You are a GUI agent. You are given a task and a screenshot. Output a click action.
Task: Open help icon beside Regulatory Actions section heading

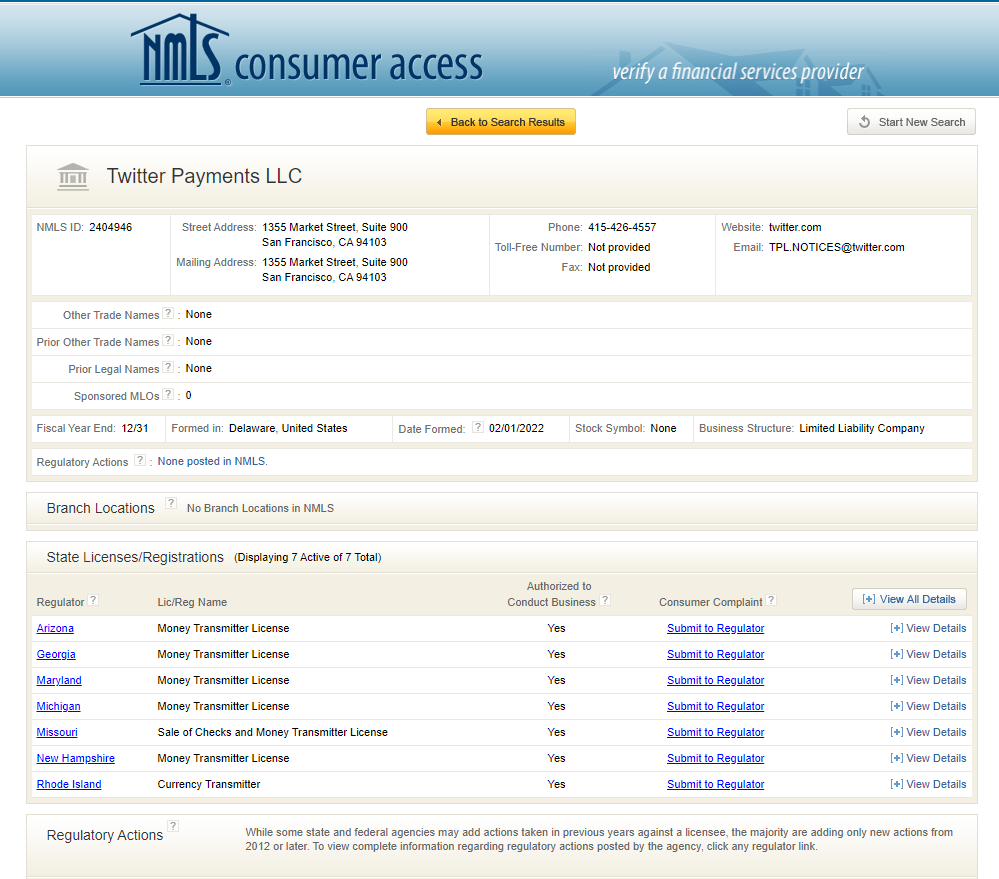173,826
